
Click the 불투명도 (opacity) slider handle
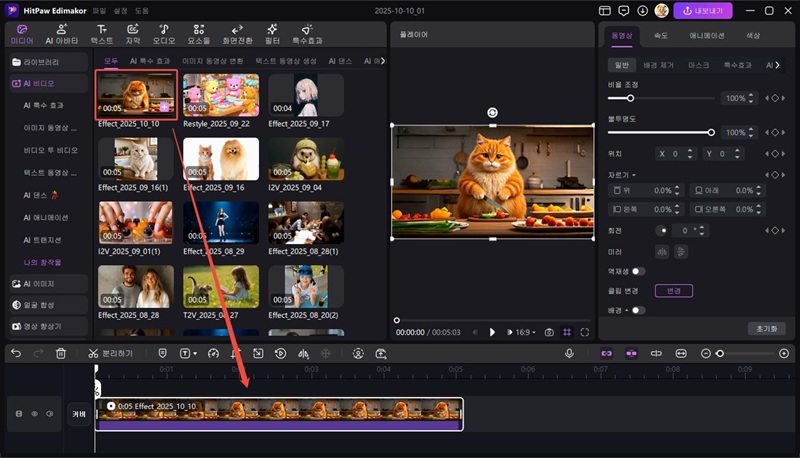[711, 132]
